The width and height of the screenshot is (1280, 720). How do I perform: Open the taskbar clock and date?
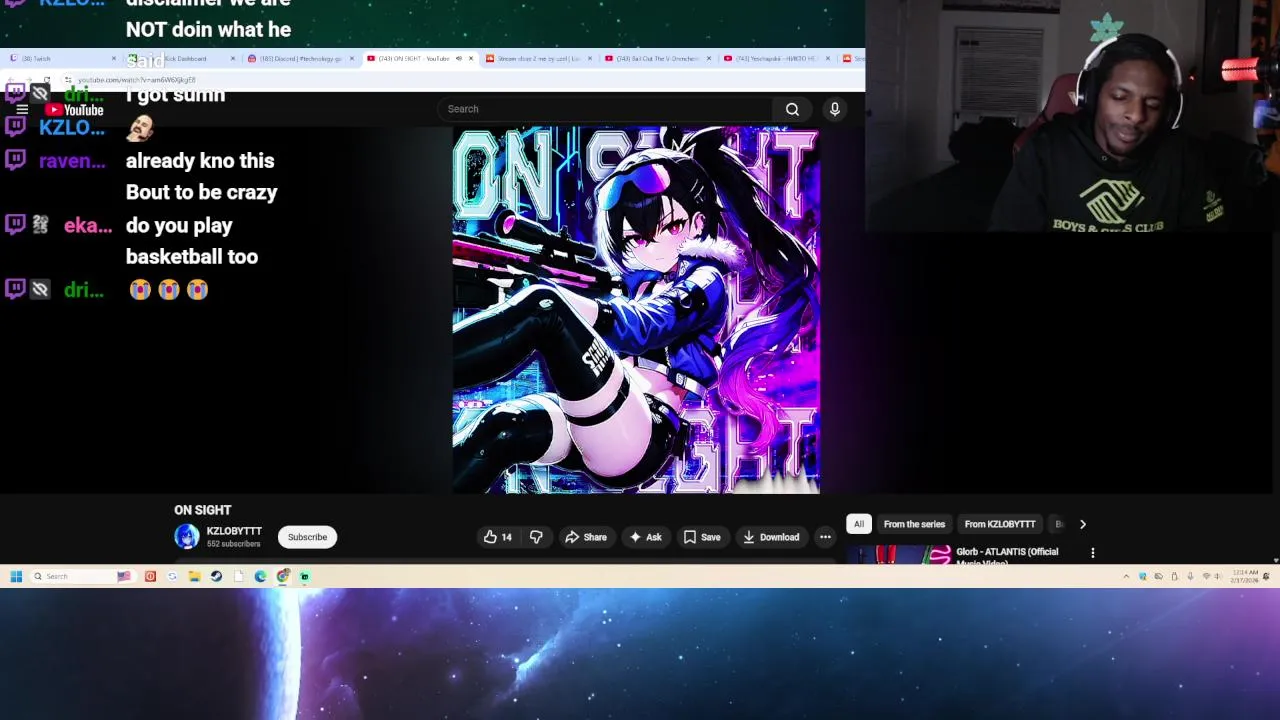[1244, 577]
